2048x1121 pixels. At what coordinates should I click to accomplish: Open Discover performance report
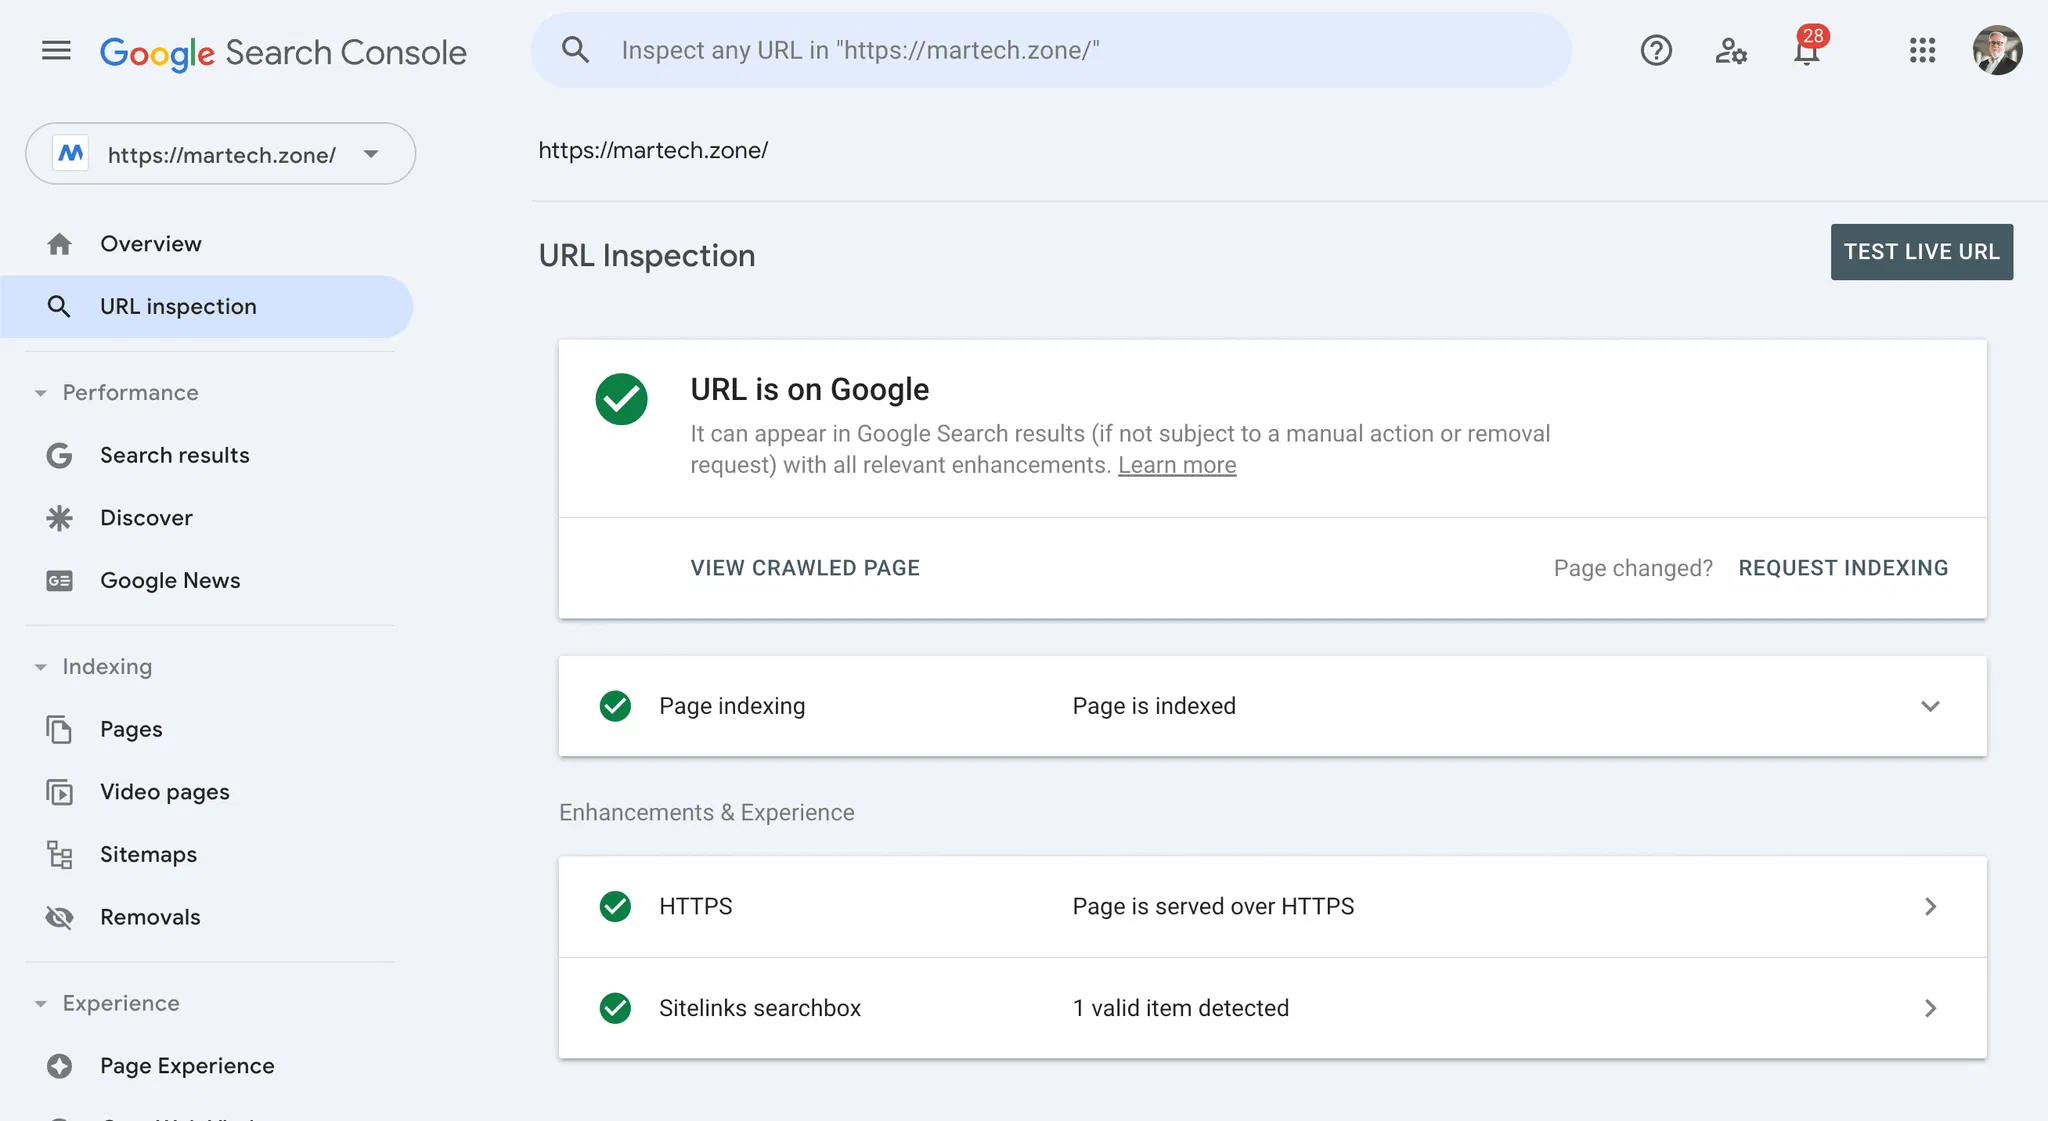[146, 518]
